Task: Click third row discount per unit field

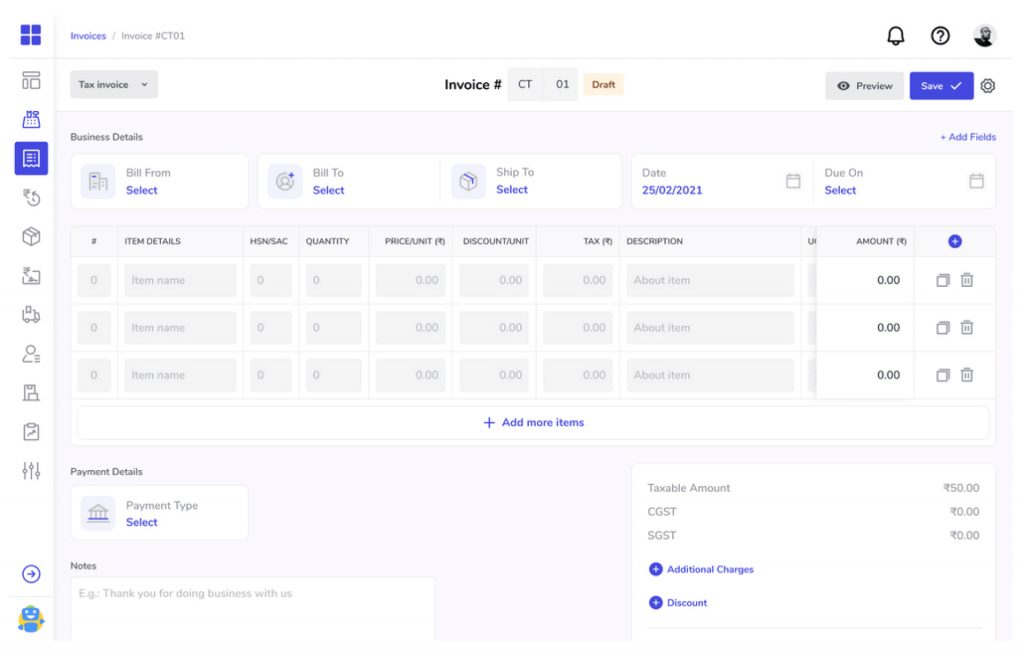Action: coord(494,375)
